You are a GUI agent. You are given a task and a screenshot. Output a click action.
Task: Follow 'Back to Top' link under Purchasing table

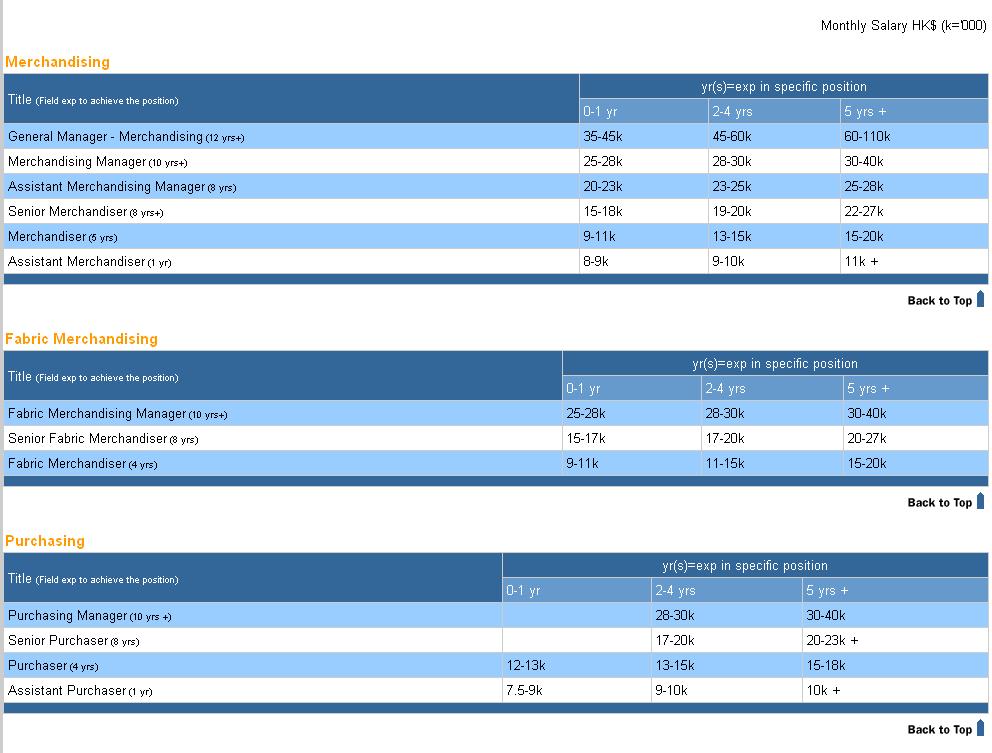[939, 730]
